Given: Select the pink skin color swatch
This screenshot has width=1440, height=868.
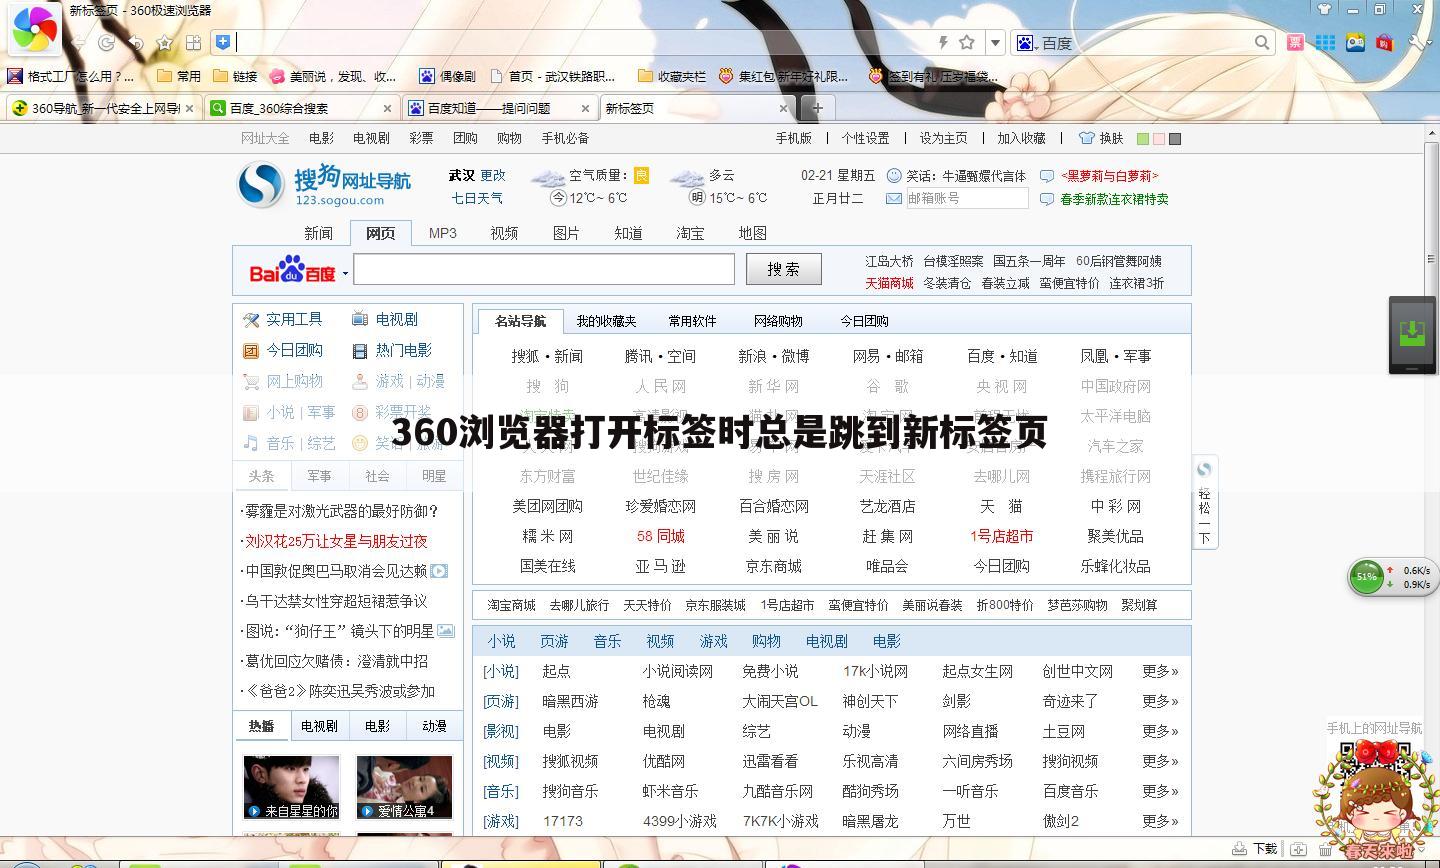Looking at the screenshot, I should pyautogui.click(x=1159, y=139).
